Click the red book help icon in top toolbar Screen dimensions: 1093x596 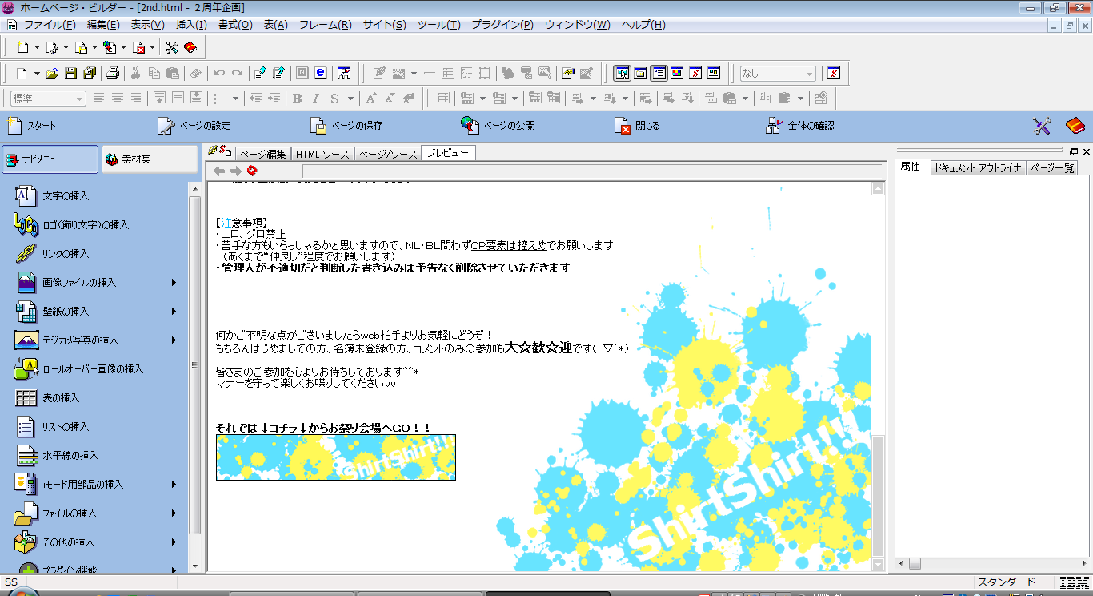190,47
